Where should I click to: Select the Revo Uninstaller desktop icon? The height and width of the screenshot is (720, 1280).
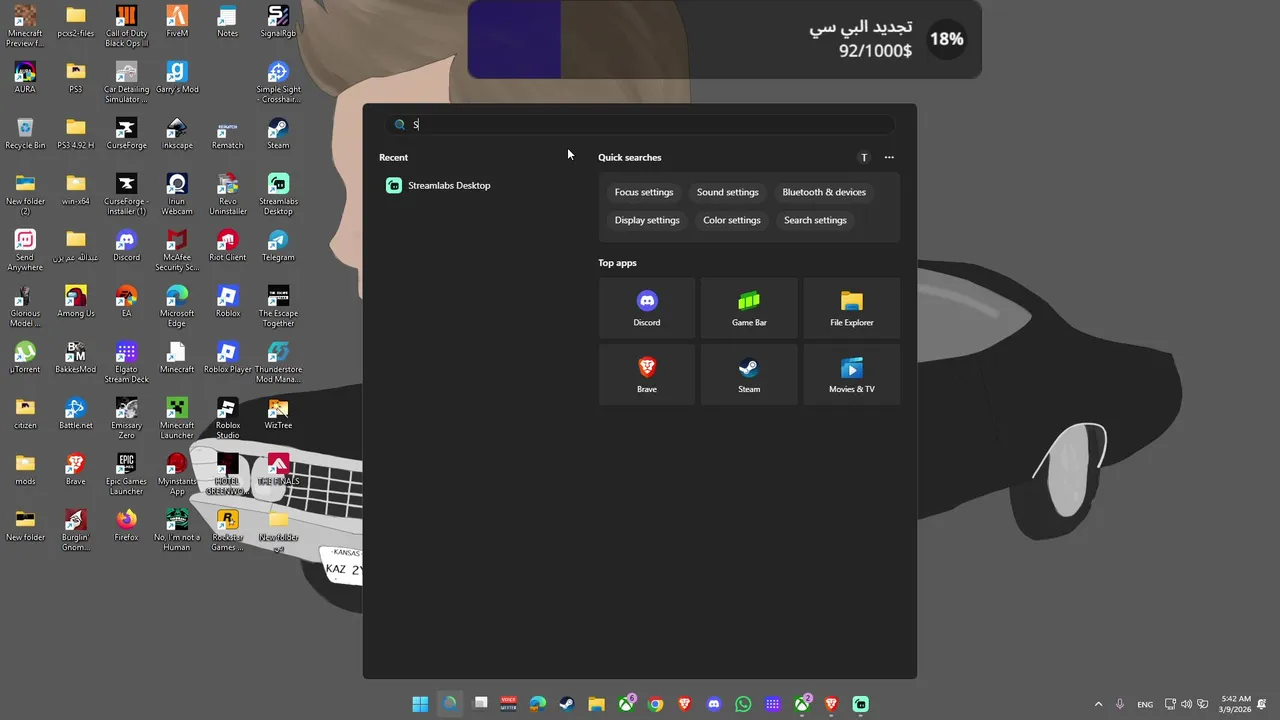coord(227,193)
